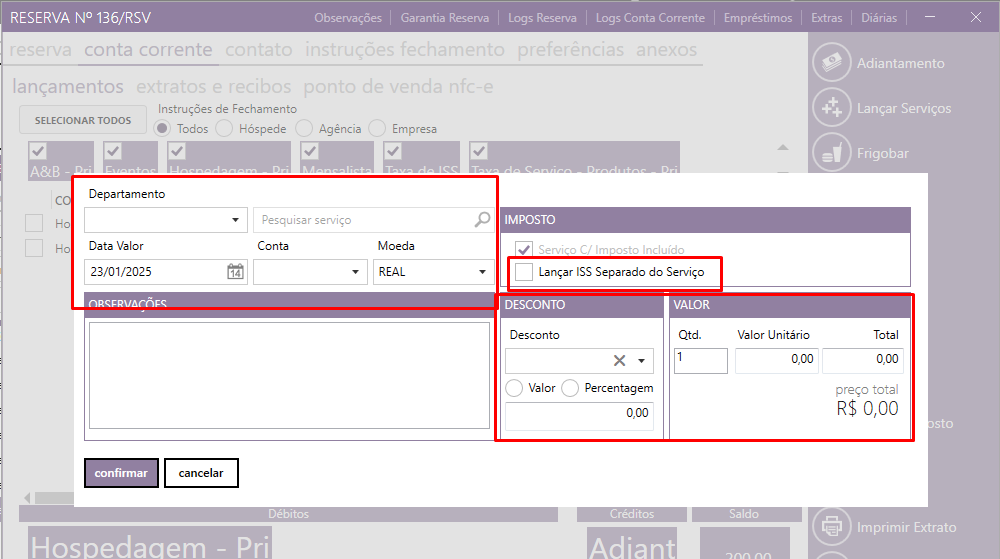Image resolution: width=1000 pixels, height=559 pixels.
Task: Select the Valor discount radio button
Action: click(515, 388)
